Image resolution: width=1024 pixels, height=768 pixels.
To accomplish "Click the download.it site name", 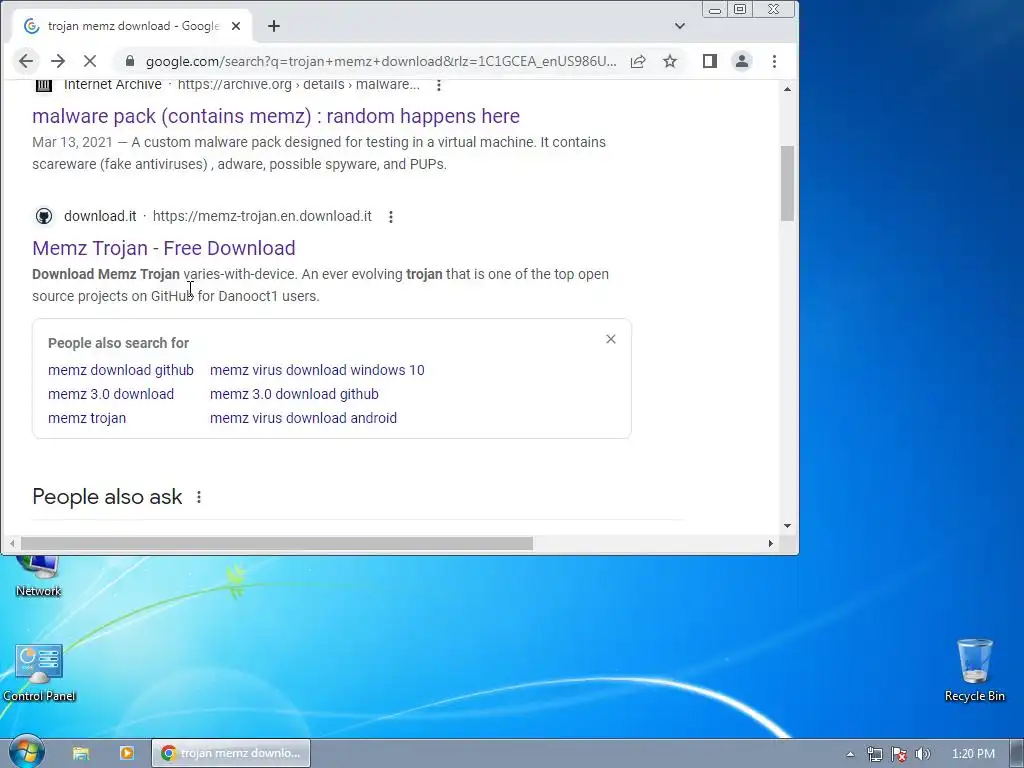I will click(100, 216).
